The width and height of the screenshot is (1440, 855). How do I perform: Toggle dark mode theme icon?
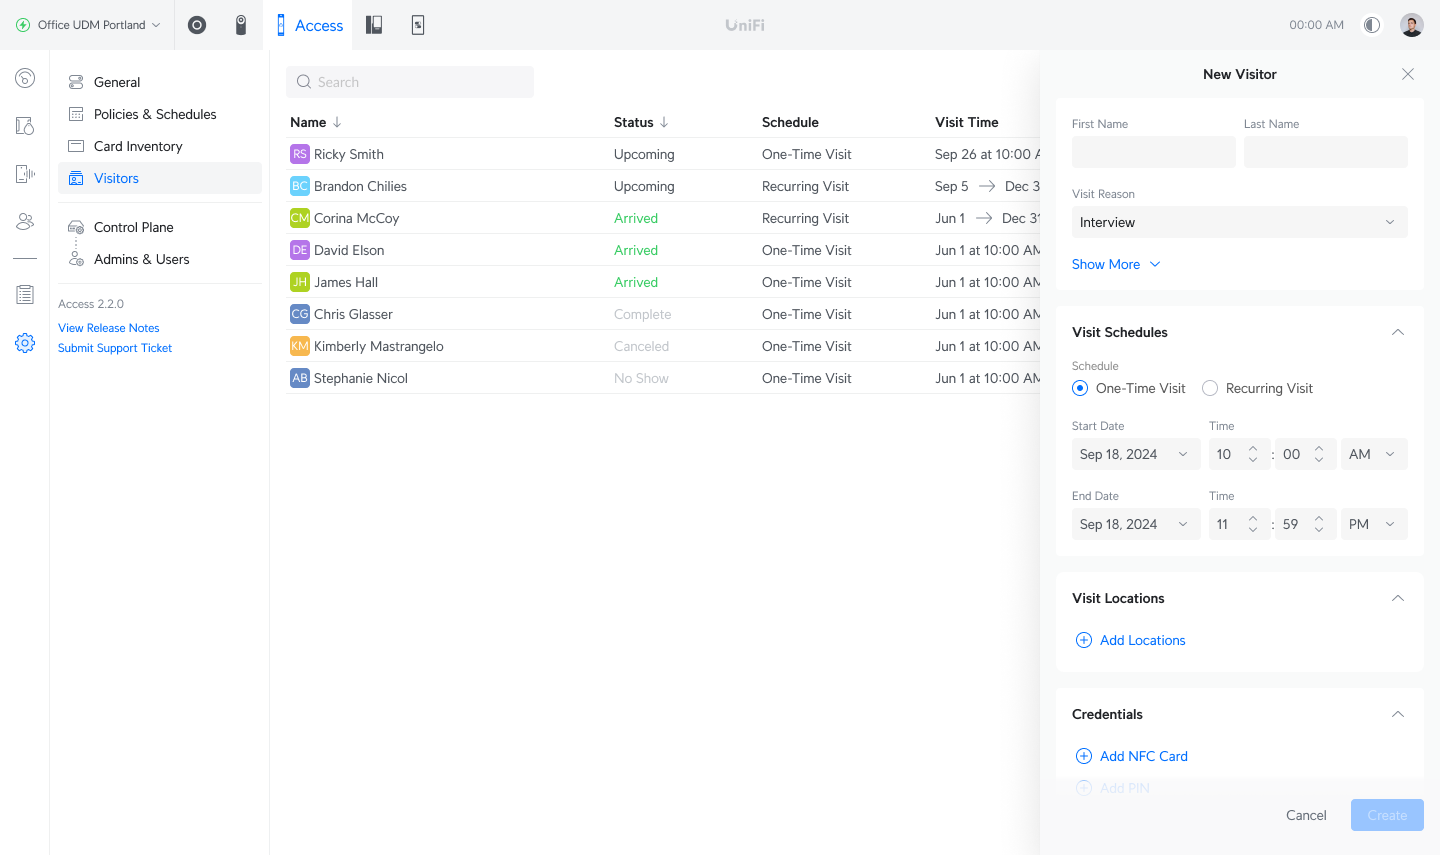(1372, 25)
